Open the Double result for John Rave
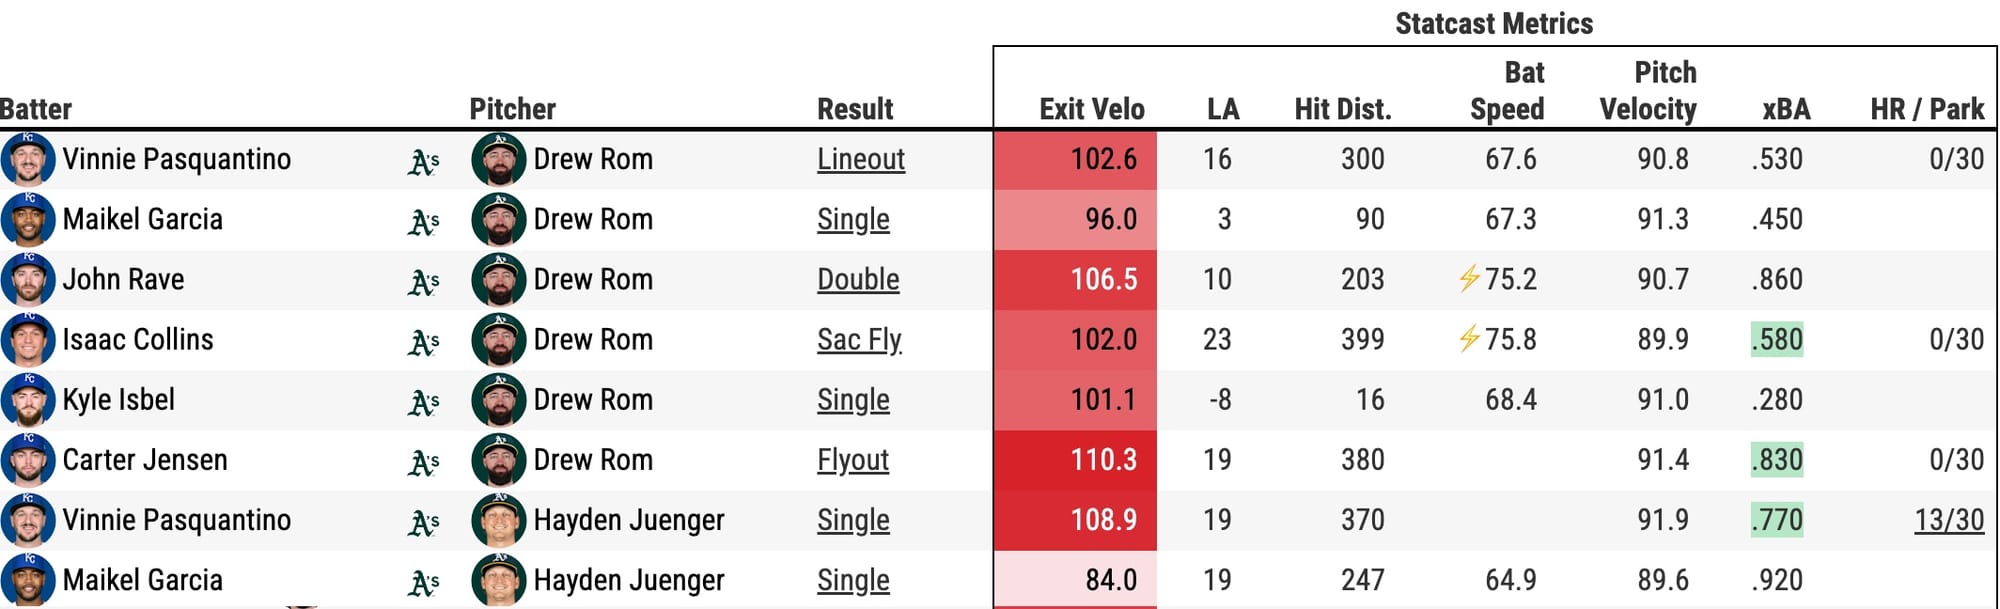 (x=858, y=279)
